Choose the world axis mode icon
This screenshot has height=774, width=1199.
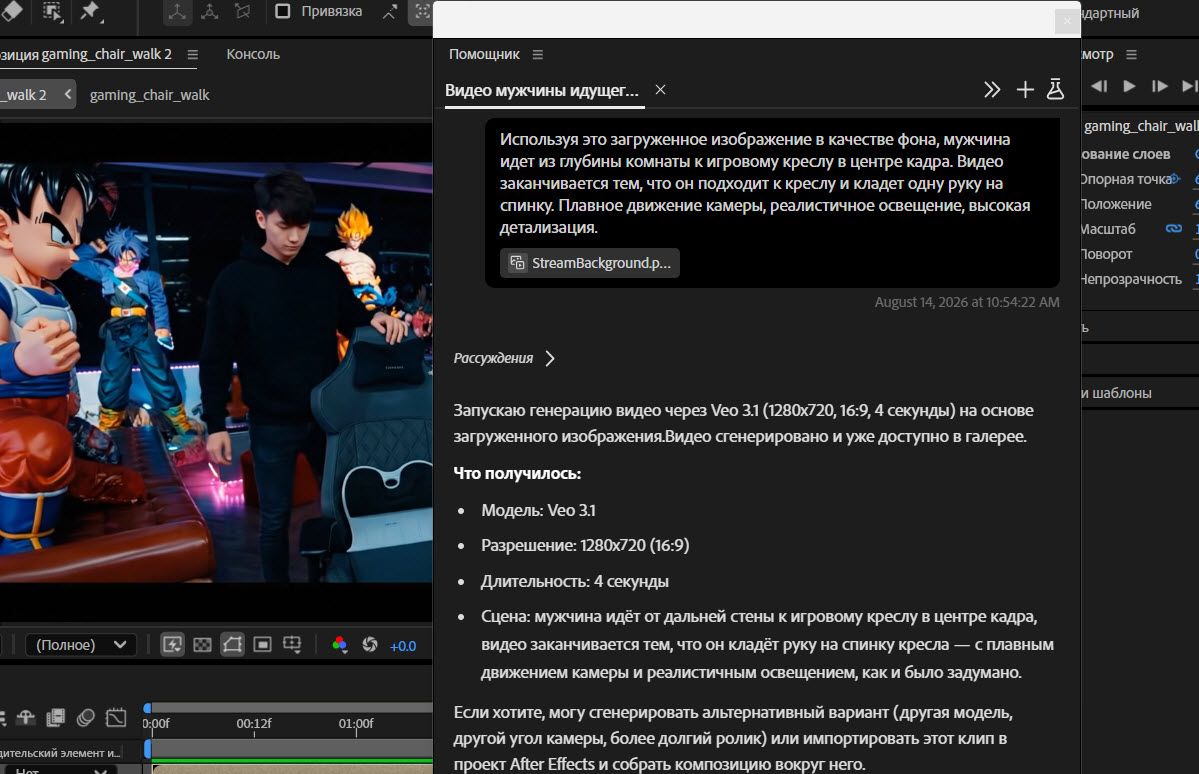pyautogui.click(x=210, y=11)
